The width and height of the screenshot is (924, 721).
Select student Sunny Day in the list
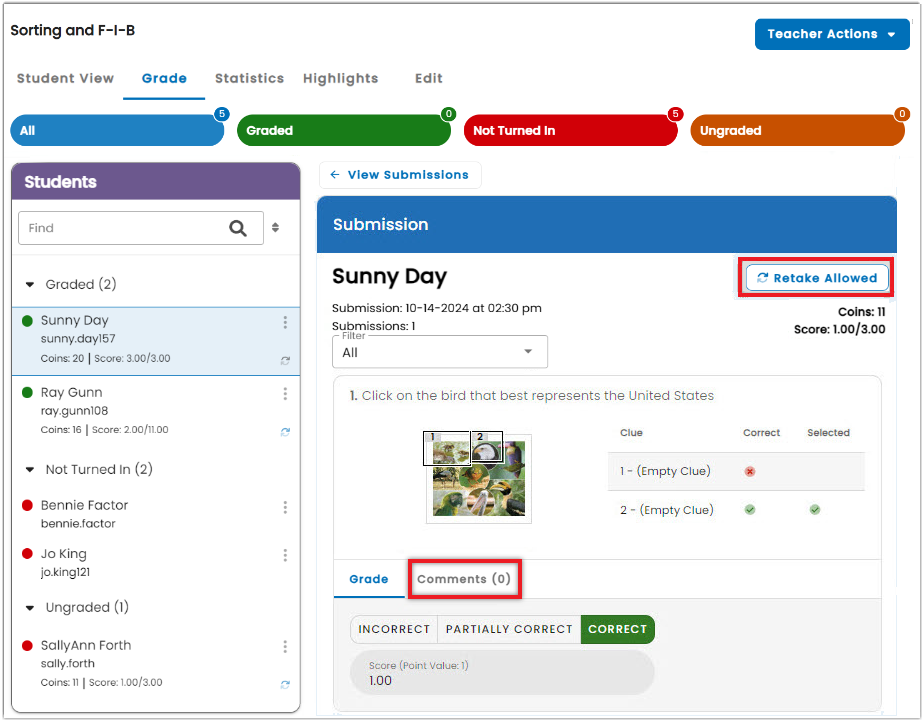tap(156, 341)
